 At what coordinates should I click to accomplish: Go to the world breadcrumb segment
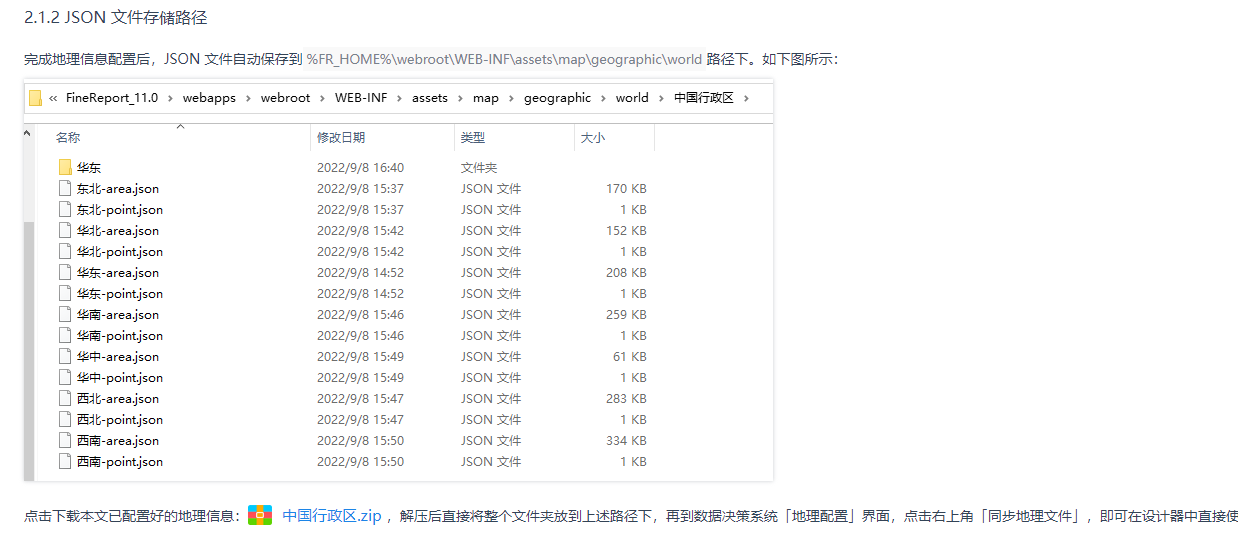pyautogui.click(x=632, y=98)
